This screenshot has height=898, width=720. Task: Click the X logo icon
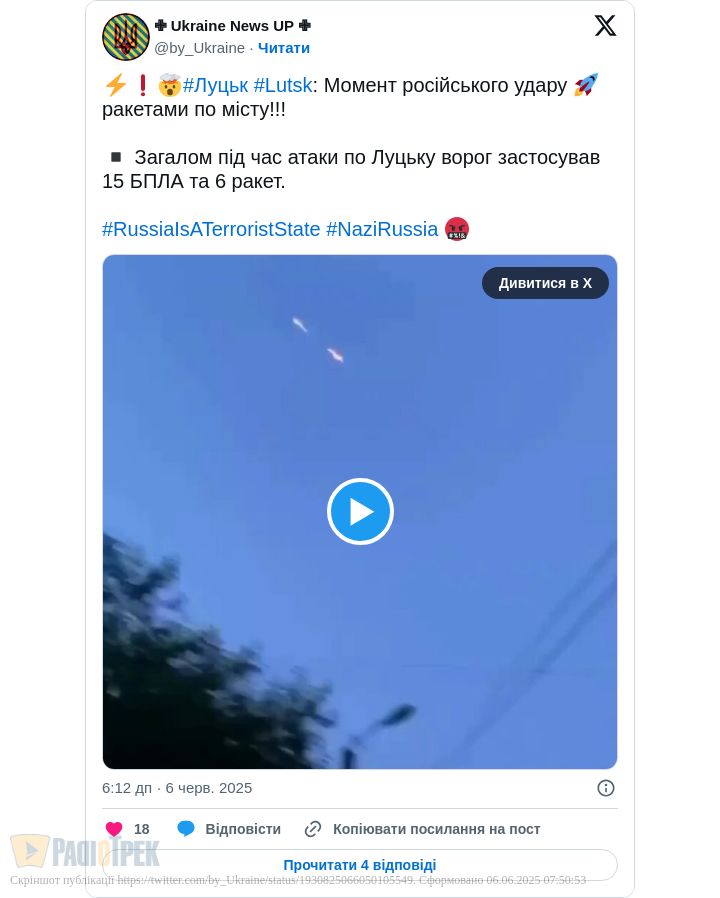pyautogui.click(x=605, y=26)
